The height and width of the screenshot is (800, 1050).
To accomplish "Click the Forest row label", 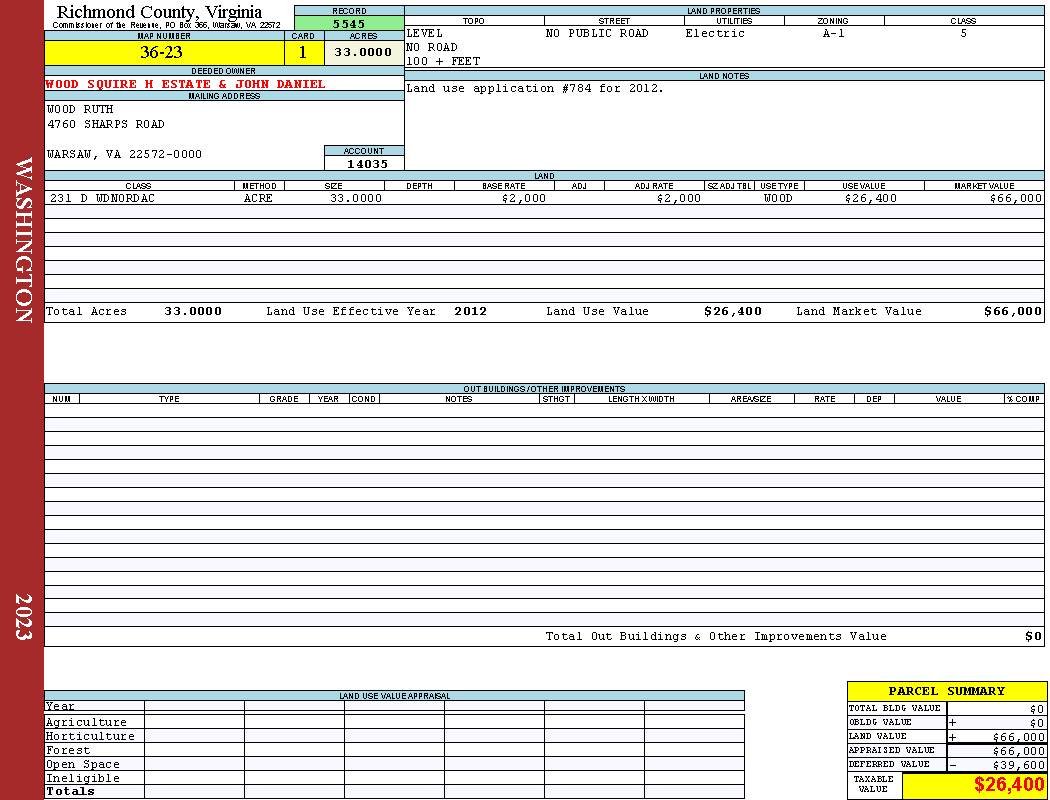I will click(68, 750).
